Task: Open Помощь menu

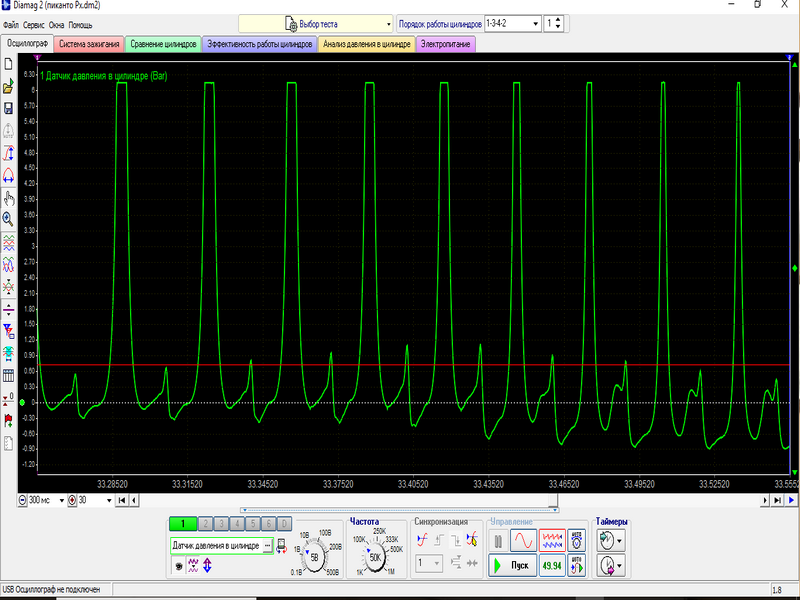Action: click(81, 24)
